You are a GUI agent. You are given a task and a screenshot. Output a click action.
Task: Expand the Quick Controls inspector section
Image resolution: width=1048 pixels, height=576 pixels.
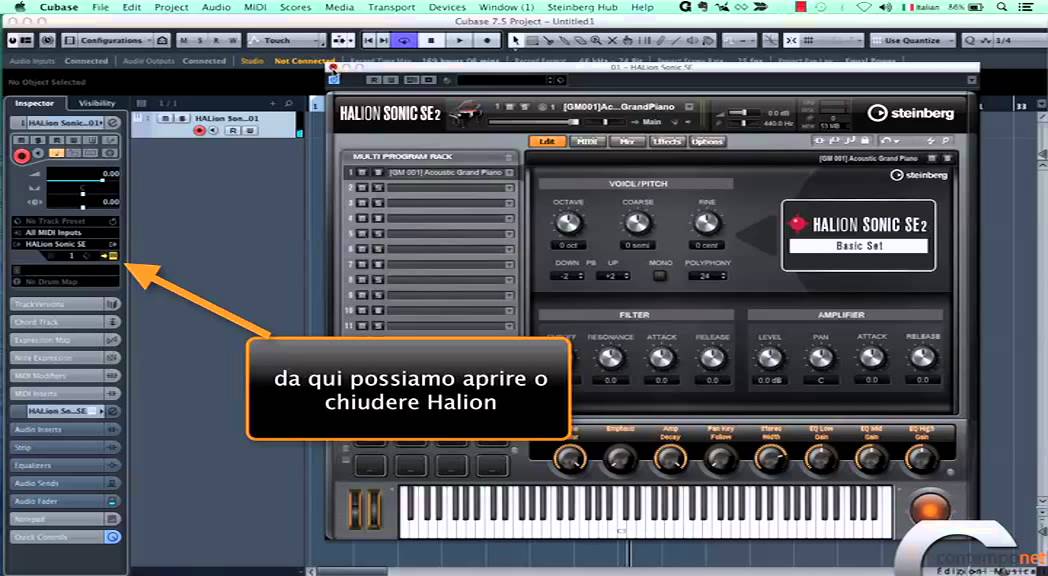(x=66, y=537)
